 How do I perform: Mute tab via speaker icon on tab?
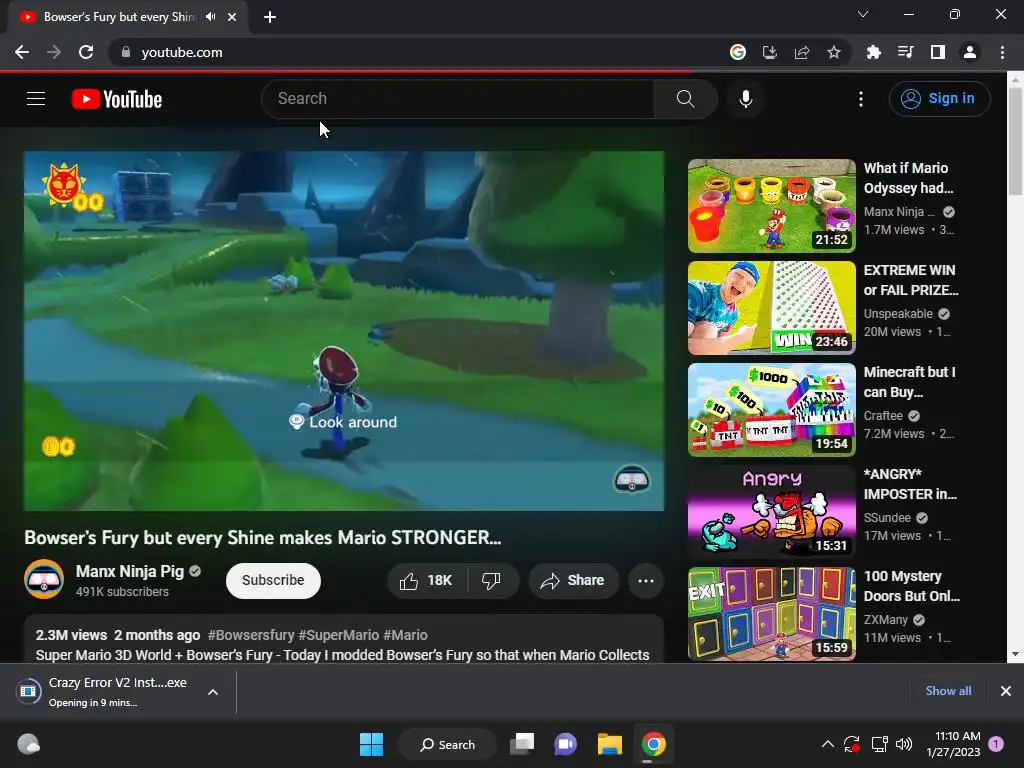[x=210, y=17]
